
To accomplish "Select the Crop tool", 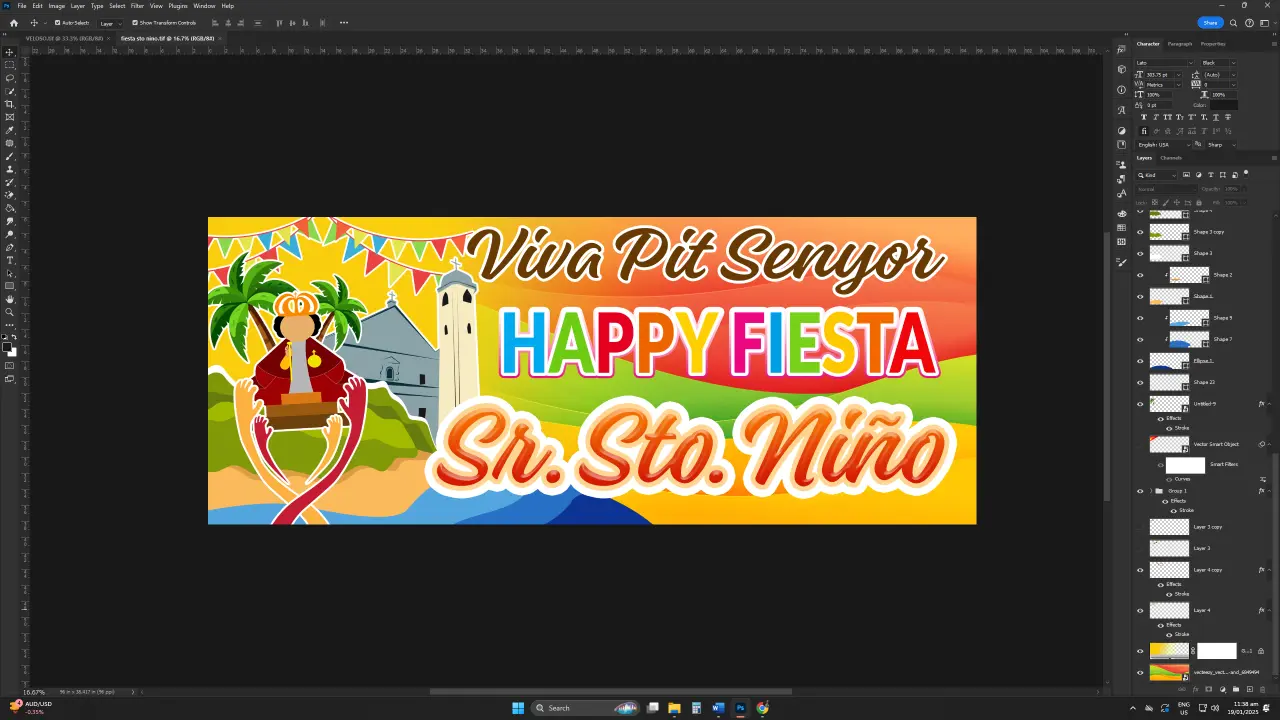I will (x=10, y=104).
